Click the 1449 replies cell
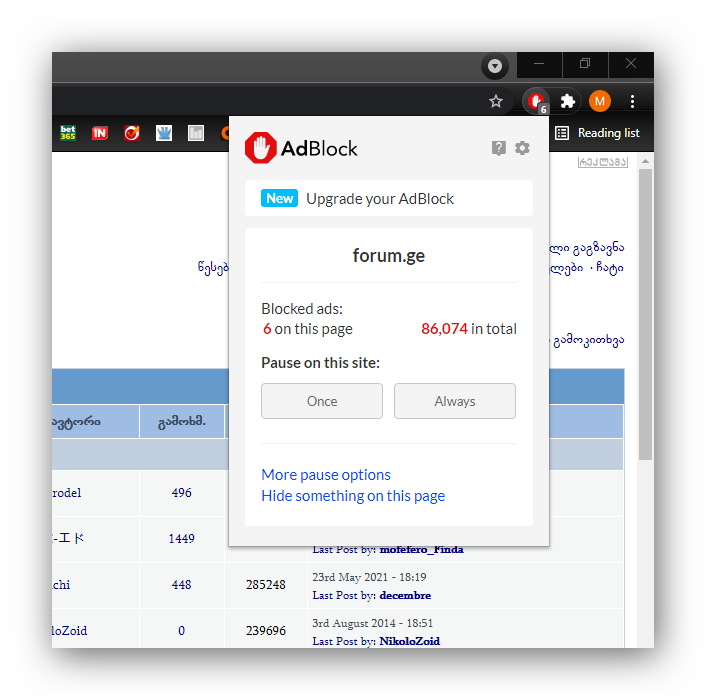706x700 pixels. [x=181, y=539]
